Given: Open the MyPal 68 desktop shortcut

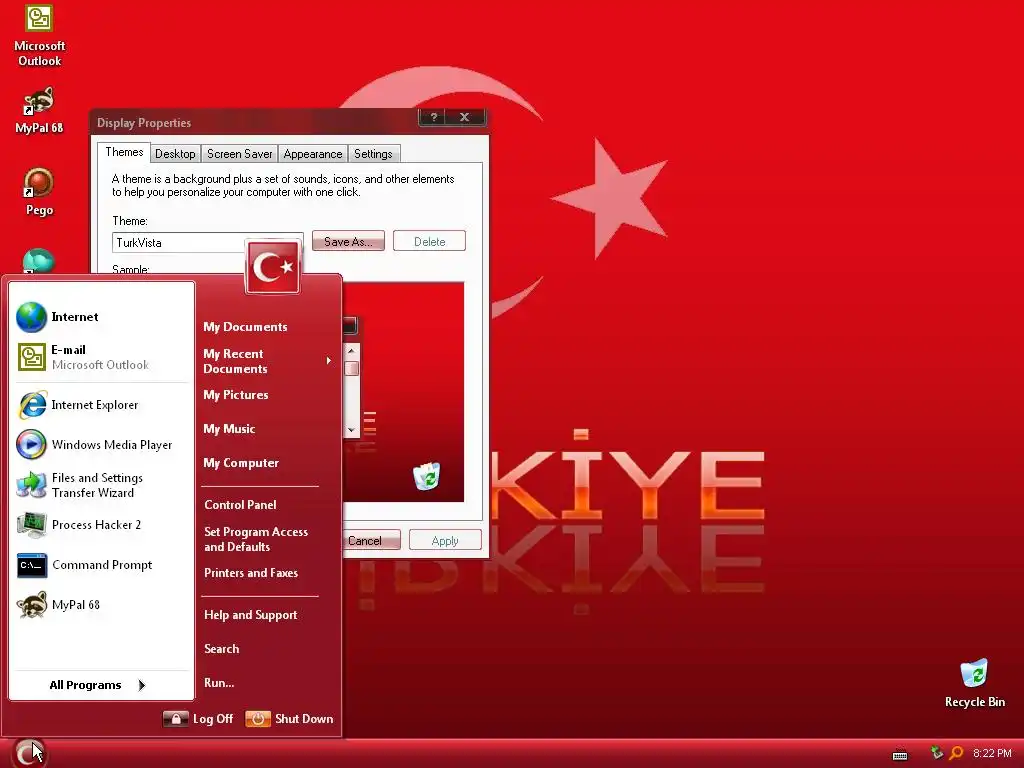Looking at the screenshot, I should (x=39, y=111).
